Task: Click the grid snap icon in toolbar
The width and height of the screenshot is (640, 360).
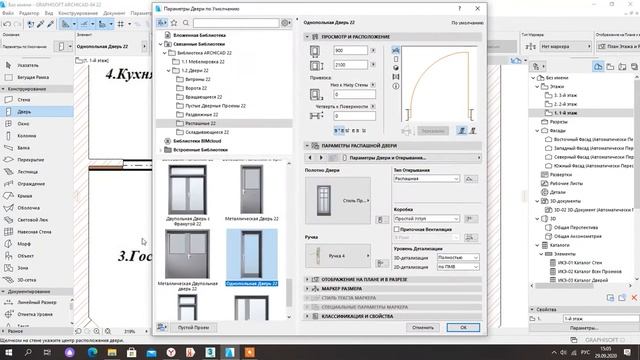Action: 121,24
